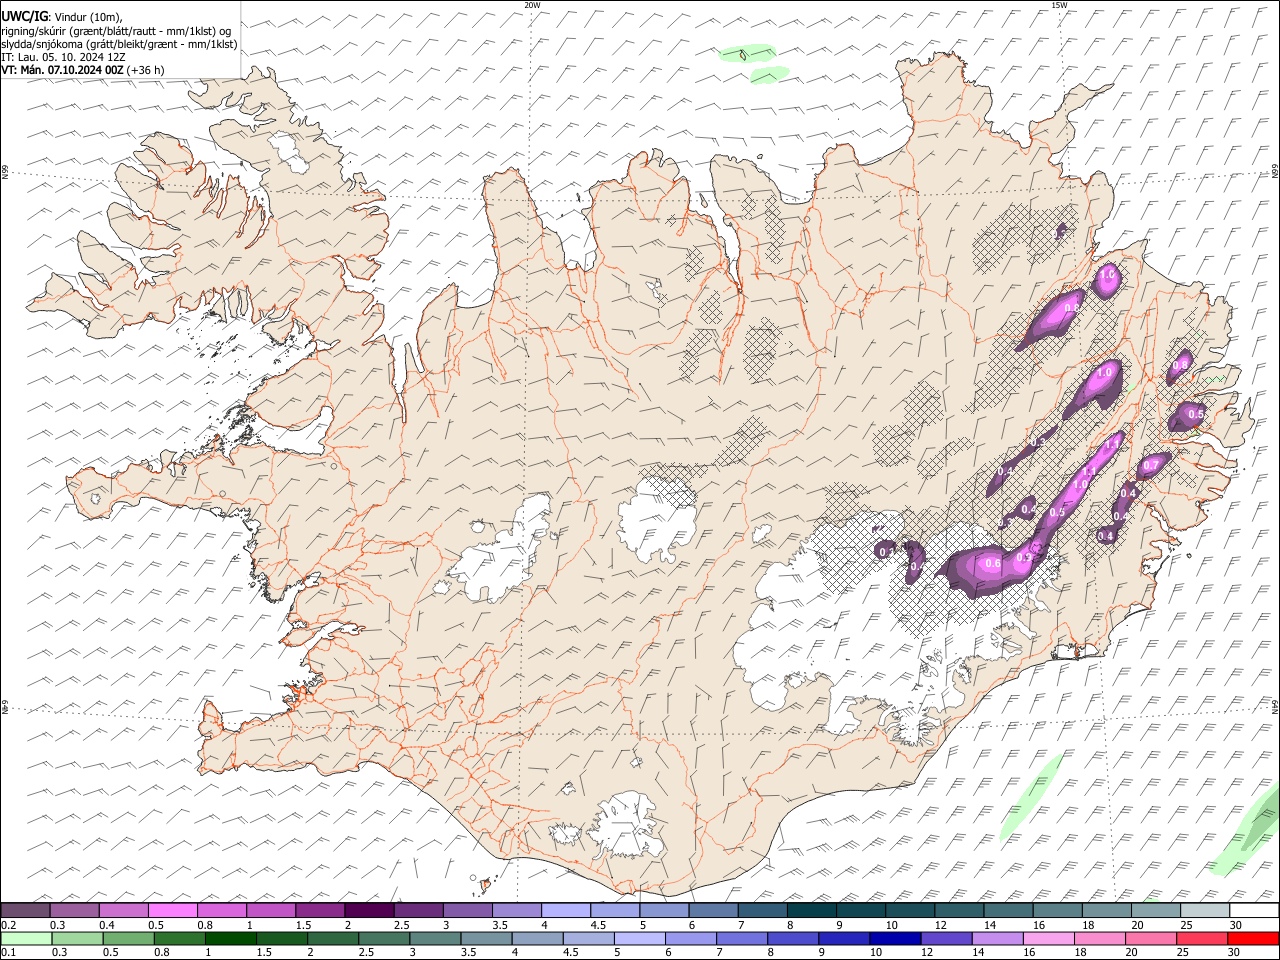Pick the darkest purple swatch labeled 2 in top legend row

[x=369, y=910]
